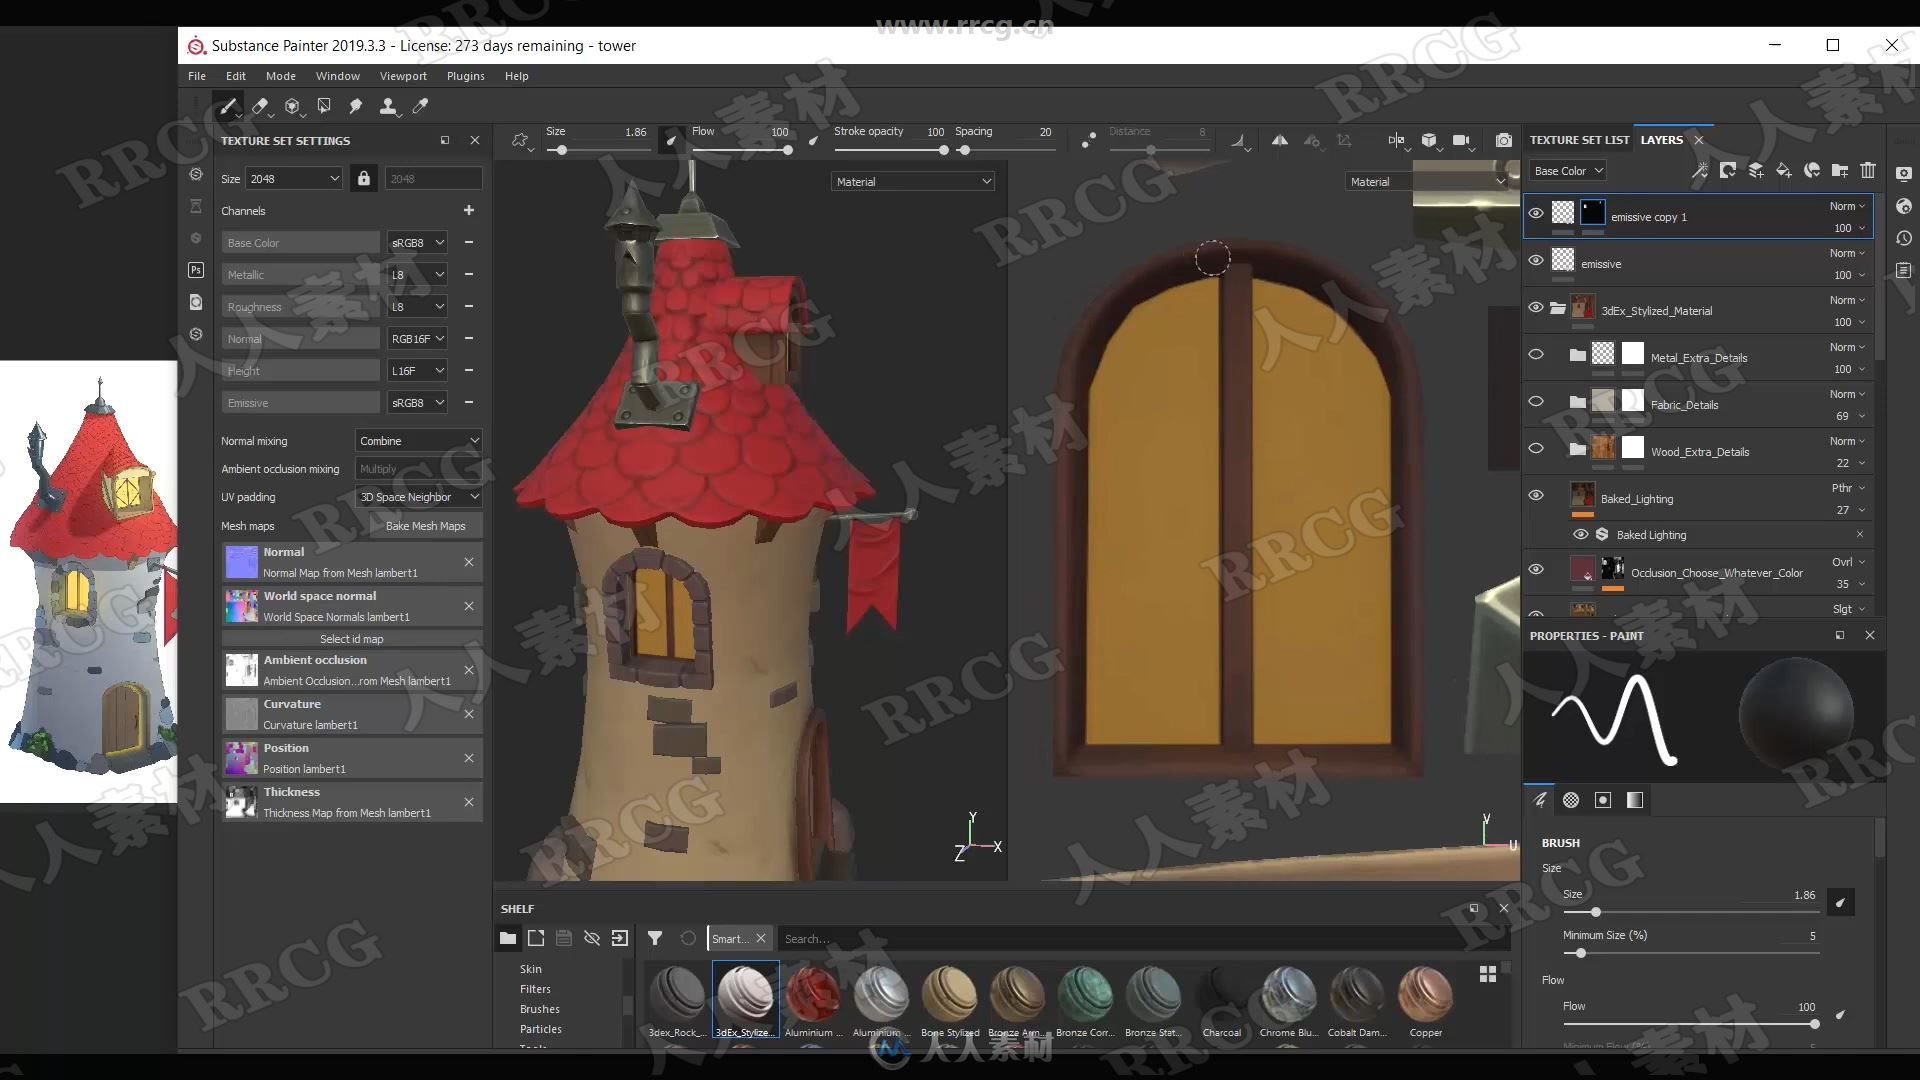Open blend mode dropdown for emissive copy 1
Viewport: 1920px width, 1080px height.
(x=1847, y=206)
